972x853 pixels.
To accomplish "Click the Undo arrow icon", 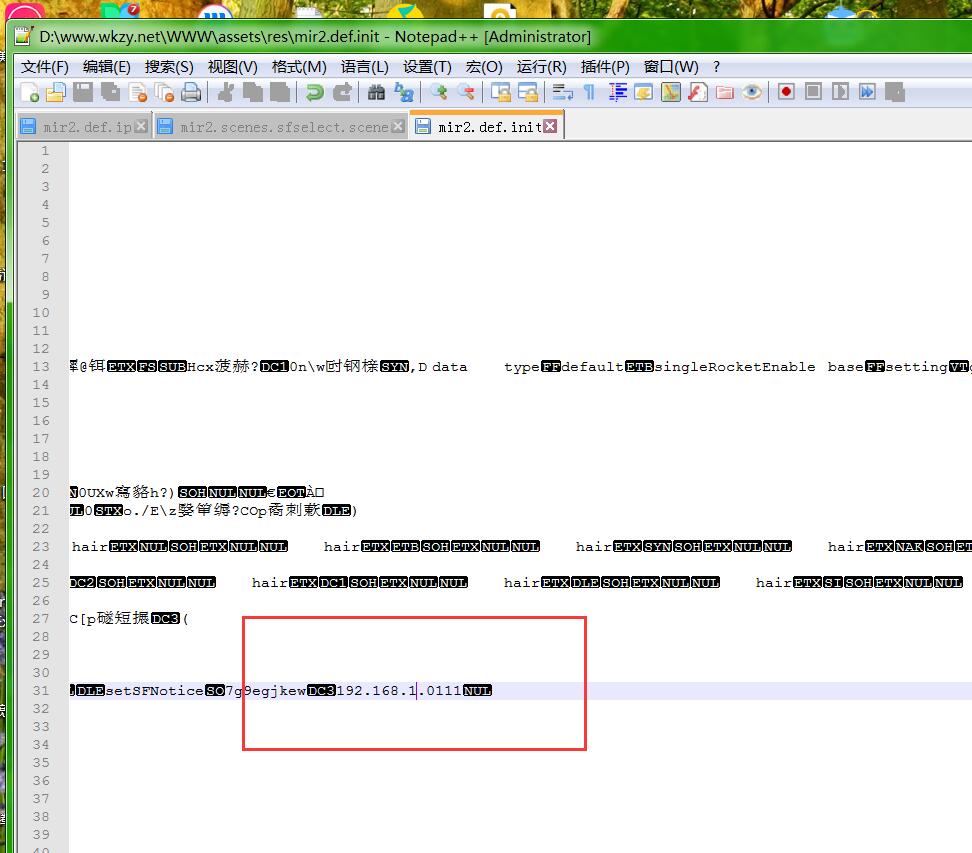I will pyautogui.click(x=315, y=93).
